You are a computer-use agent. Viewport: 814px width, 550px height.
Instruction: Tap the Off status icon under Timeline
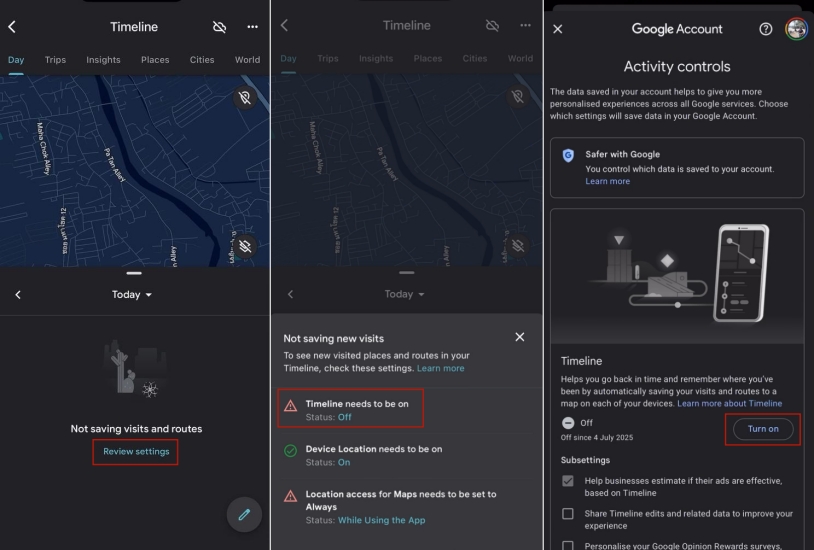568,423
